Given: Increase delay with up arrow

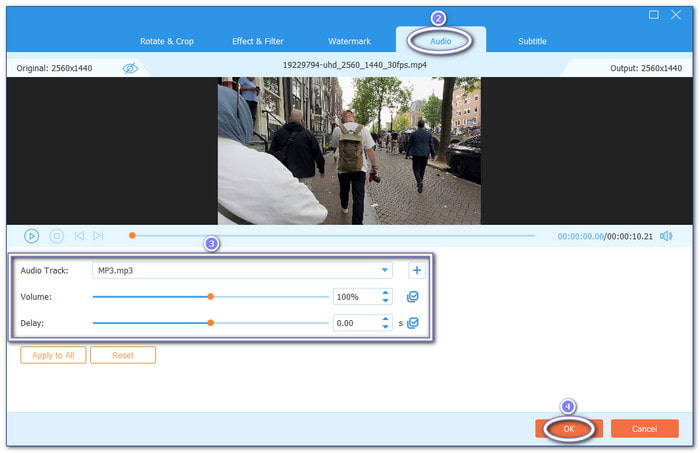Looking at the screenshot, I should pyautogui.click(x=385, y=319).
